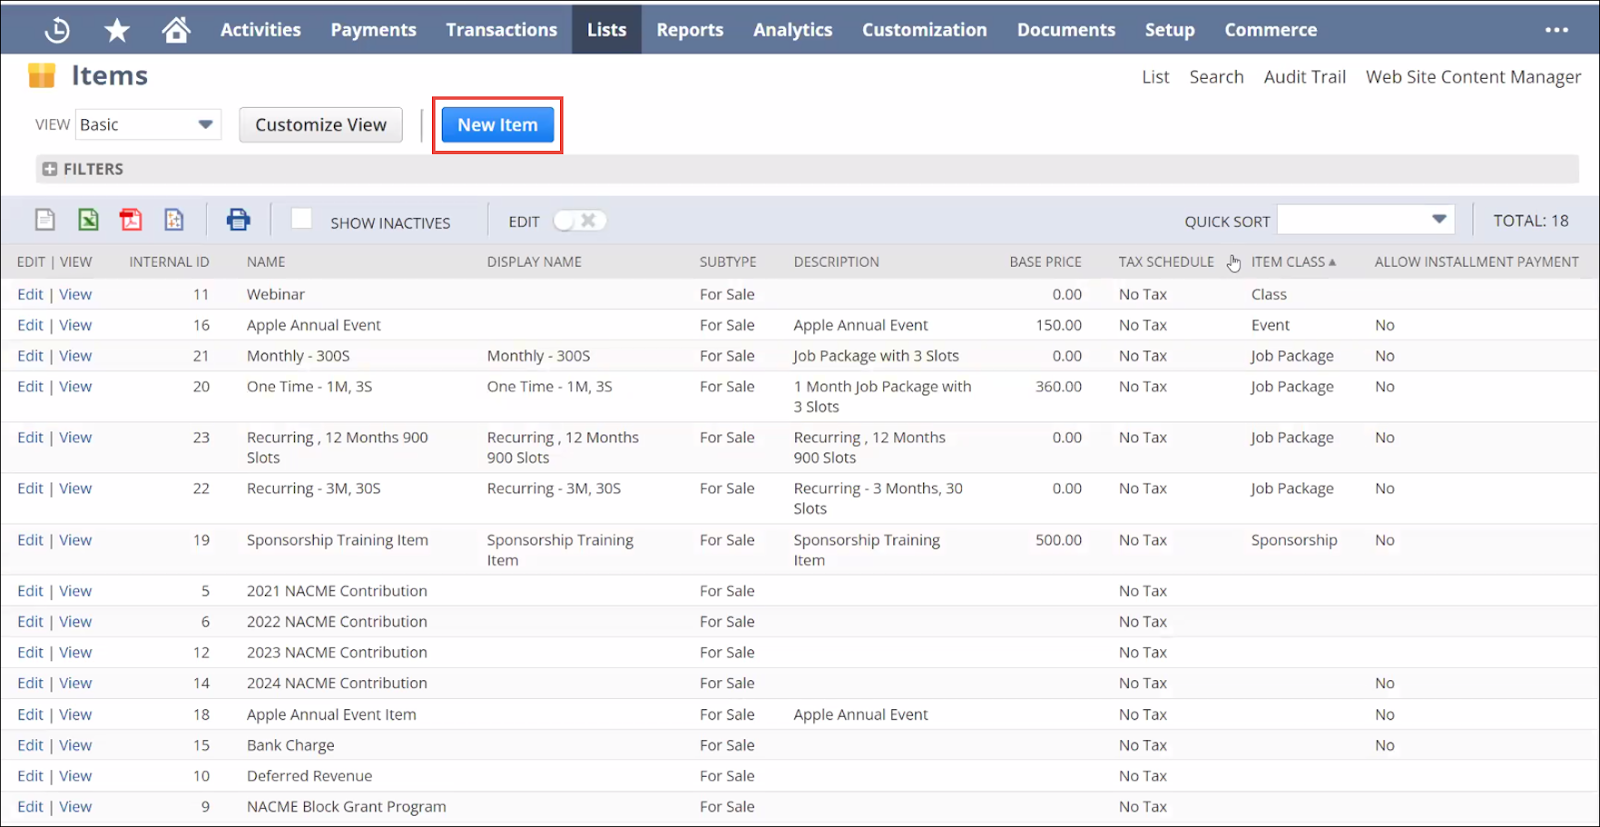
Task: Sort by Item Class column header
Action: pyautogui.click(x=1288, y=262)
